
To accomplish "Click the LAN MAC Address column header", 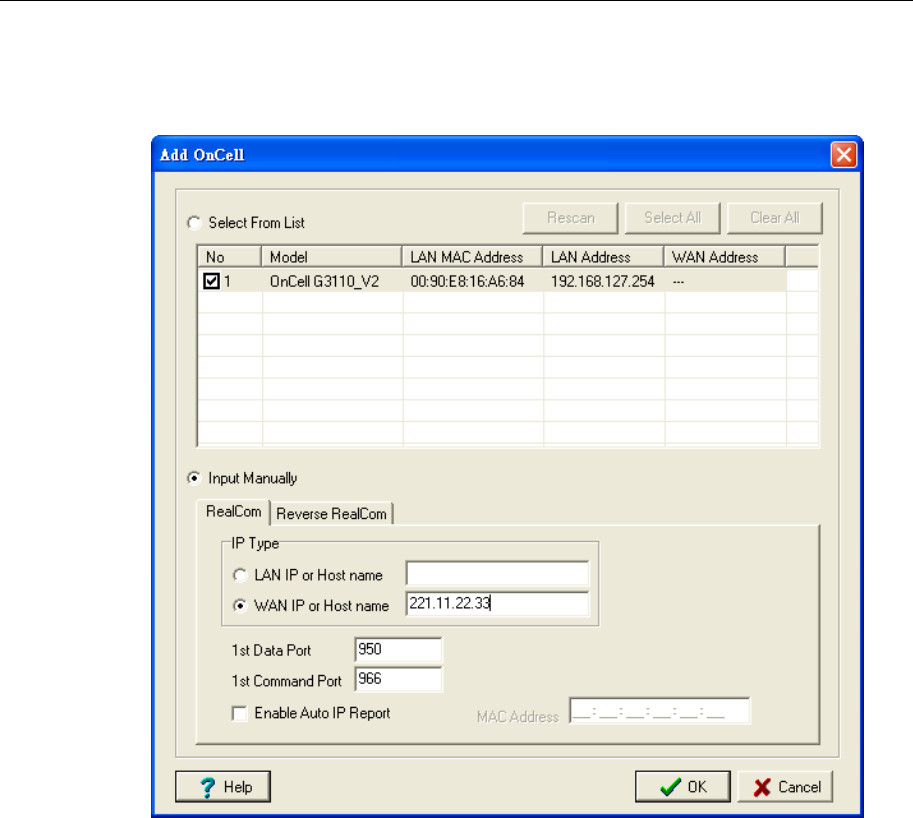I will pos(472,257).
